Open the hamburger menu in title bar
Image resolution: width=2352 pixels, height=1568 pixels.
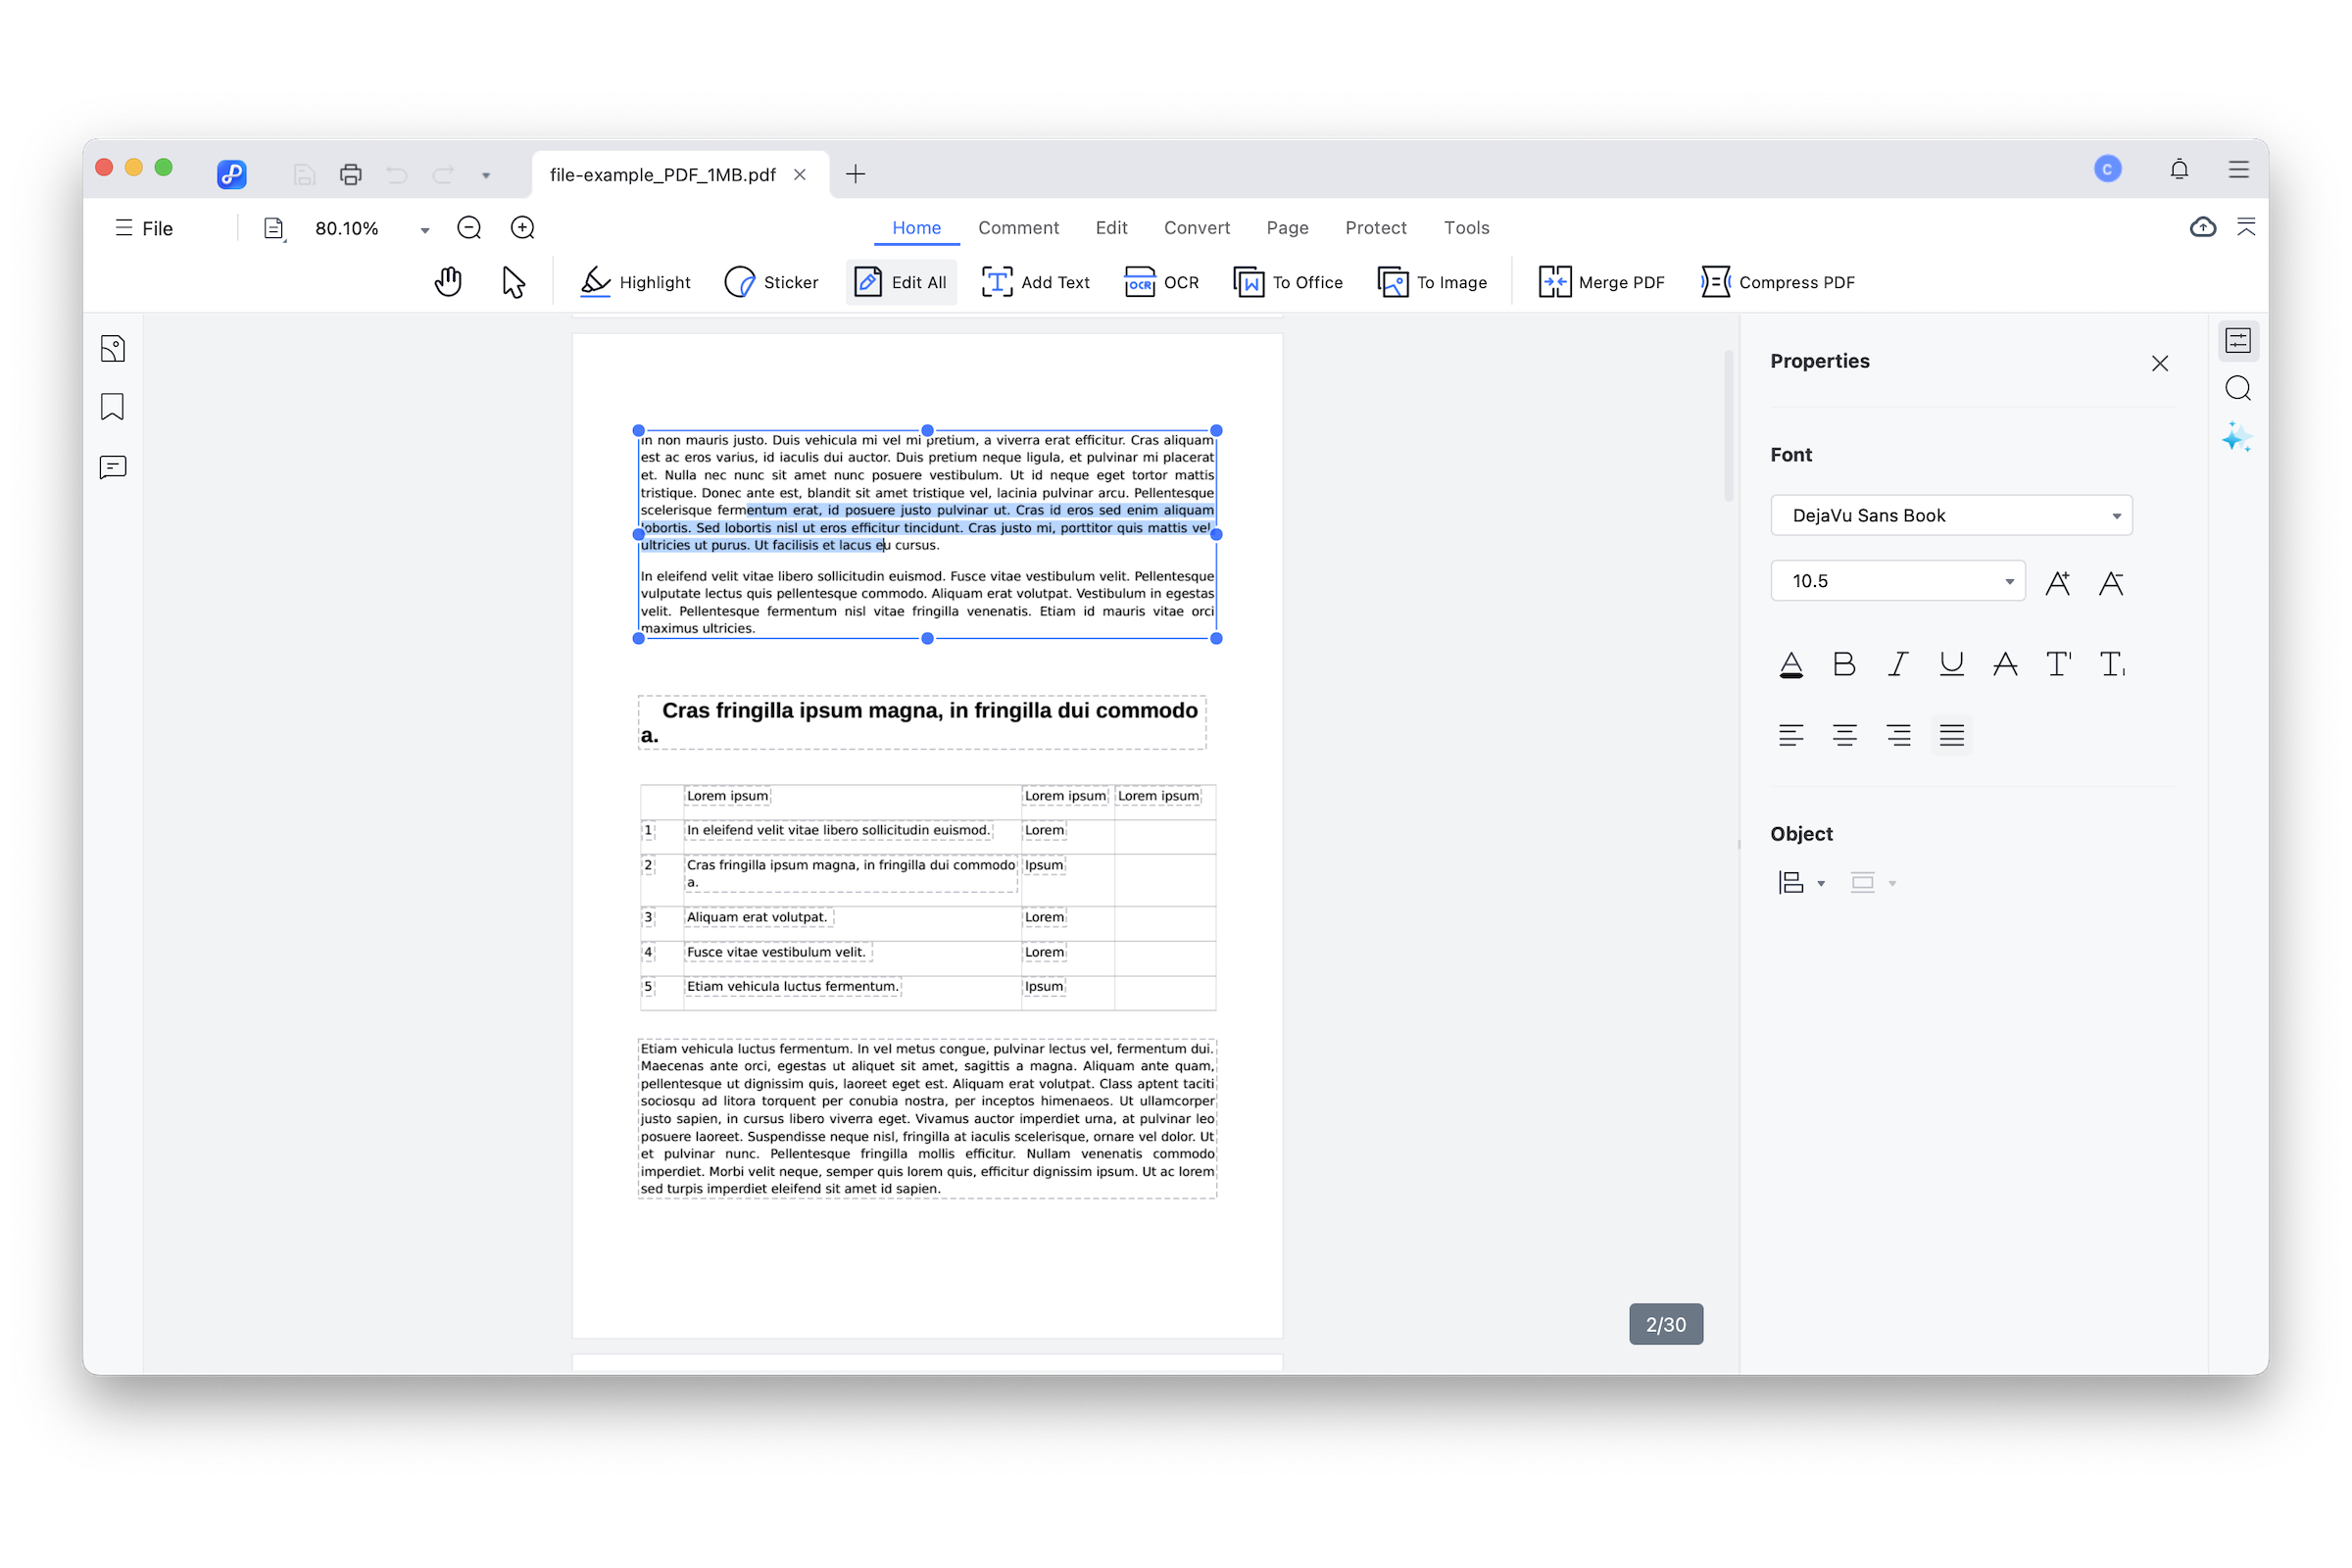pos(2238,169)
